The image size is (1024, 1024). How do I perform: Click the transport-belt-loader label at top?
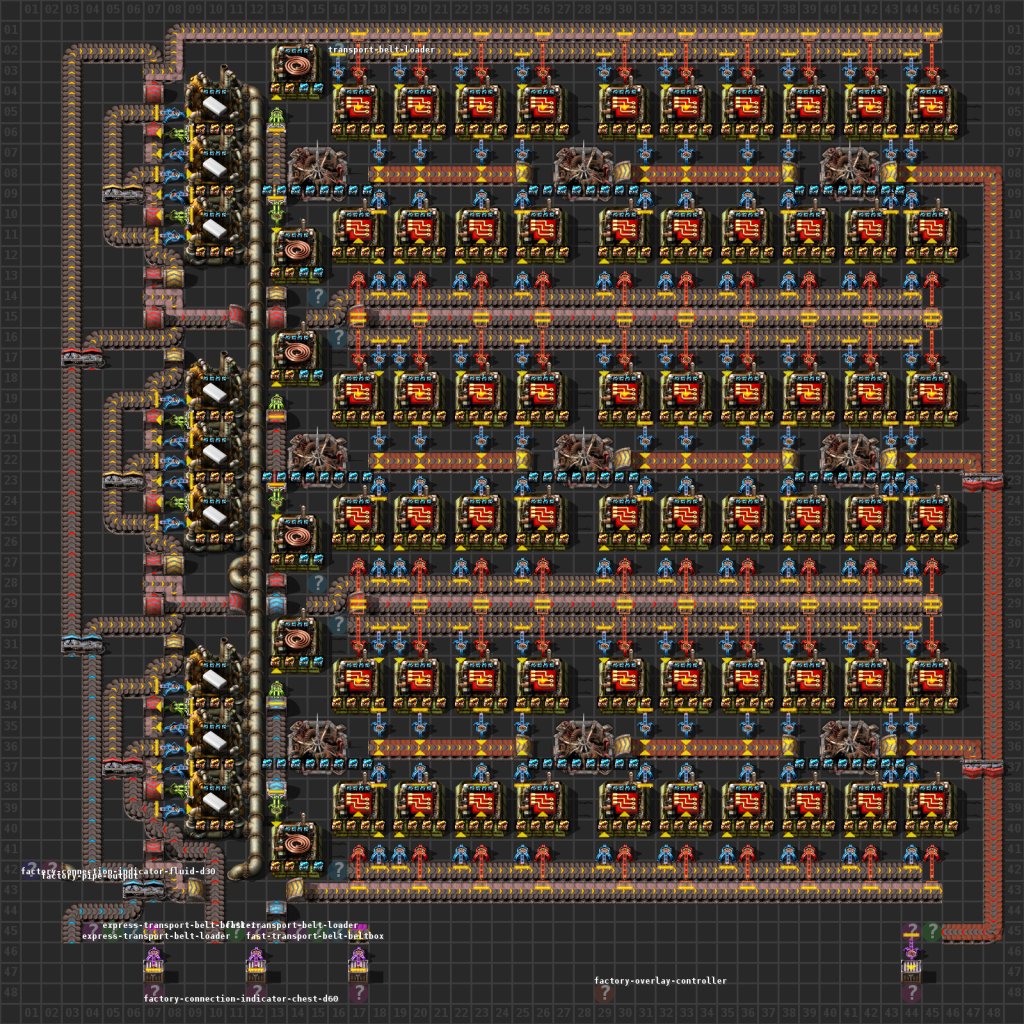pos(381,50)
